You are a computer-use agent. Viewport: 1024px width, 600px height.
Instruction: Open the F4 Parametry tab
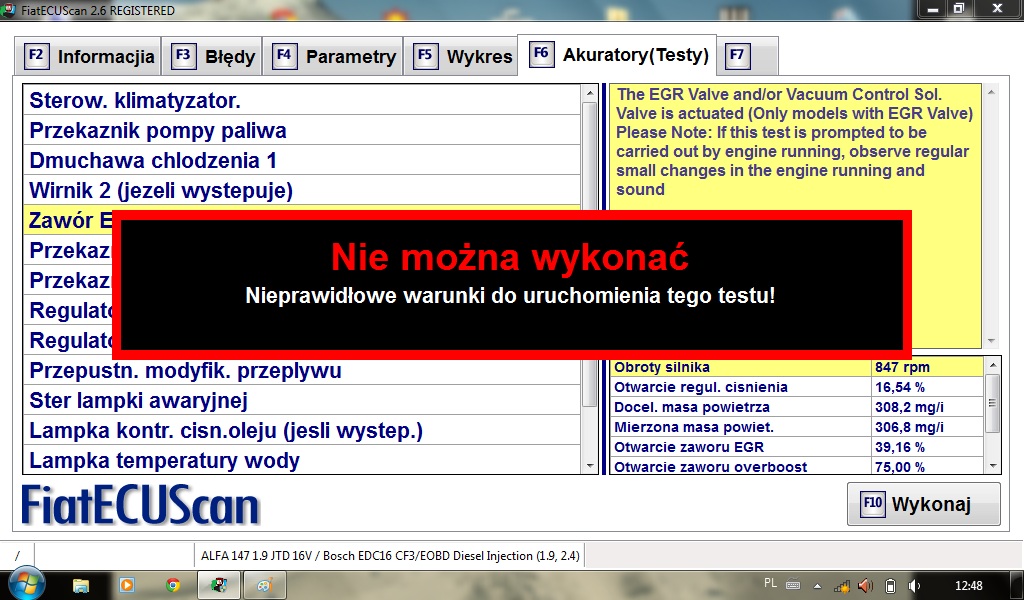click(x=333, y=57)
